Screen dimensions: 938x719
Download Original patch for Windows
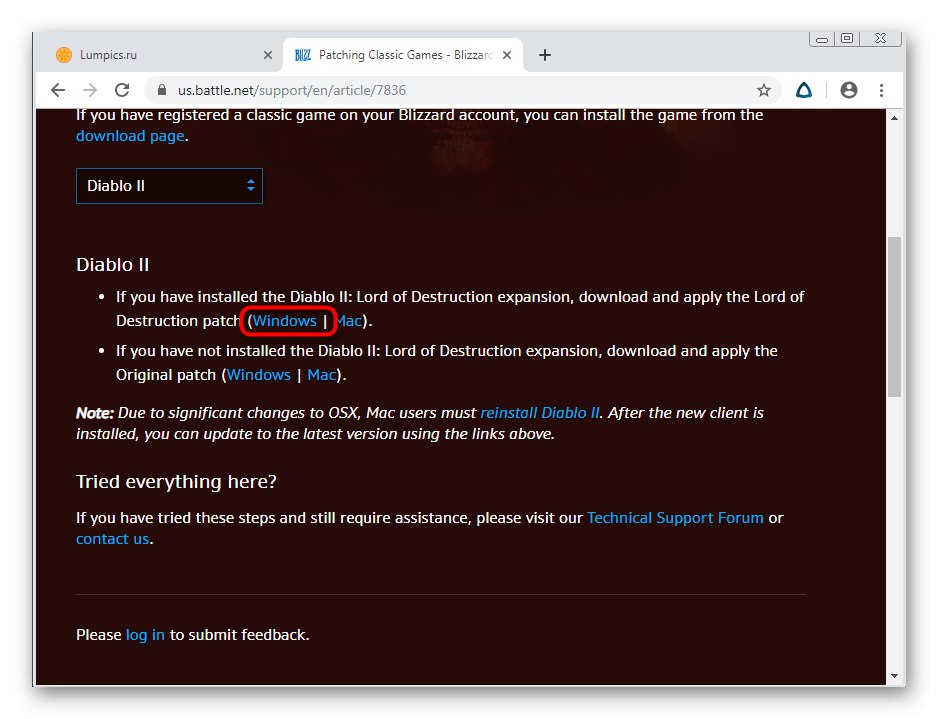[258, 375]
